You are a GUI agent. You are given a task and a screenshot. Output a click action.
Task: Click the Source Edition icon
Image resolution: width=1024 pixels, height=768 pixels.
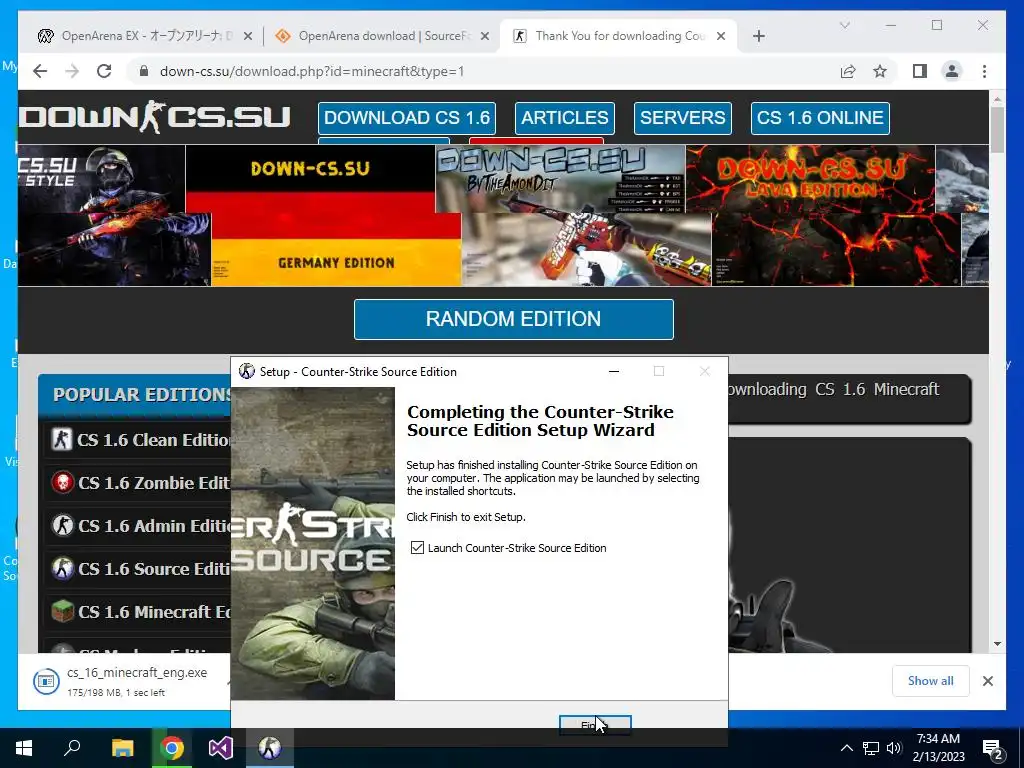tap(62, 569)
